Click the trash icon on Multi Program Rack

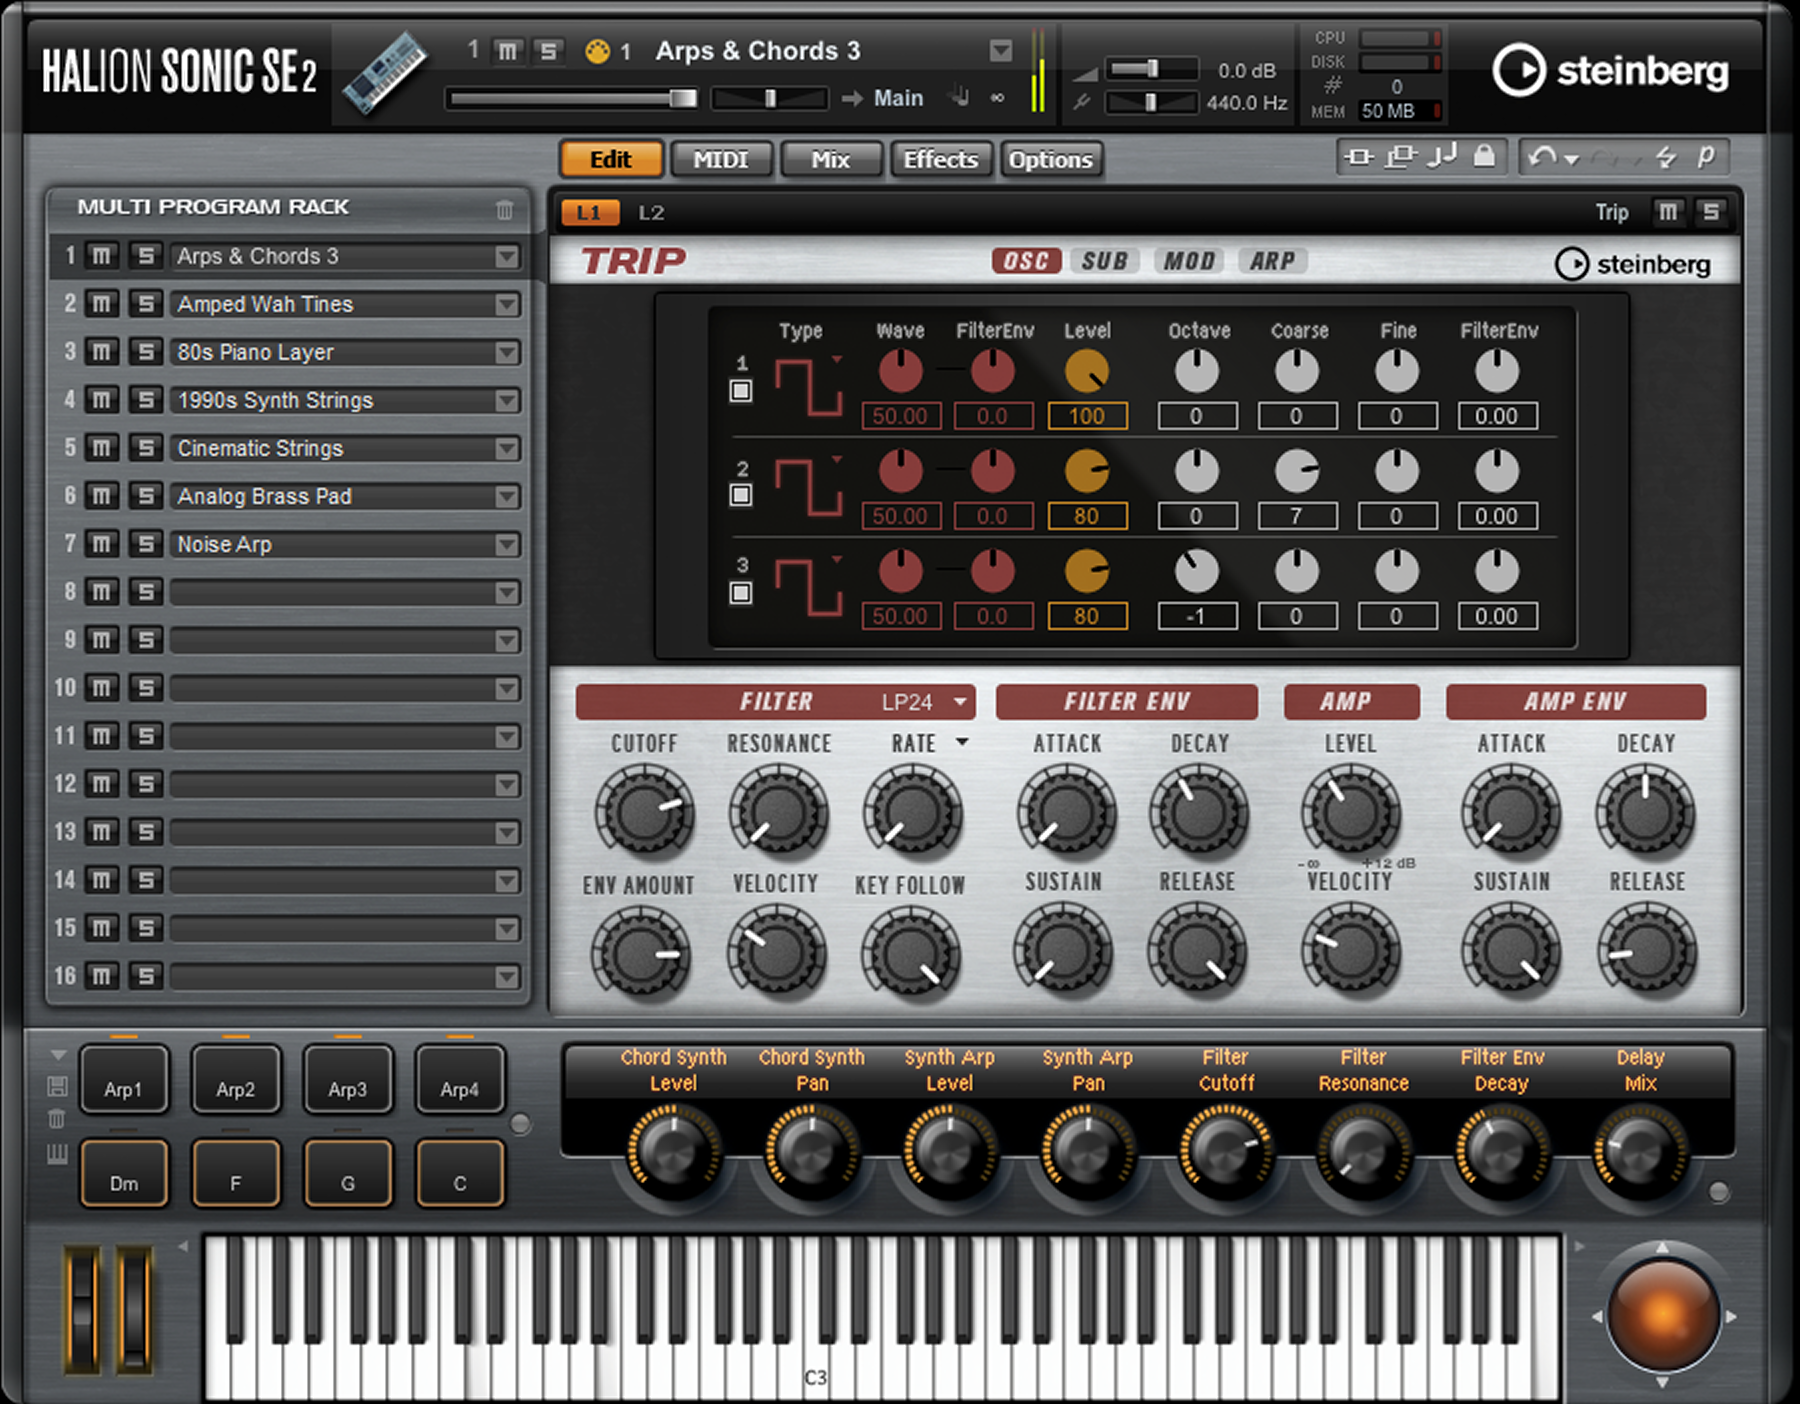[x=505, y=209]
